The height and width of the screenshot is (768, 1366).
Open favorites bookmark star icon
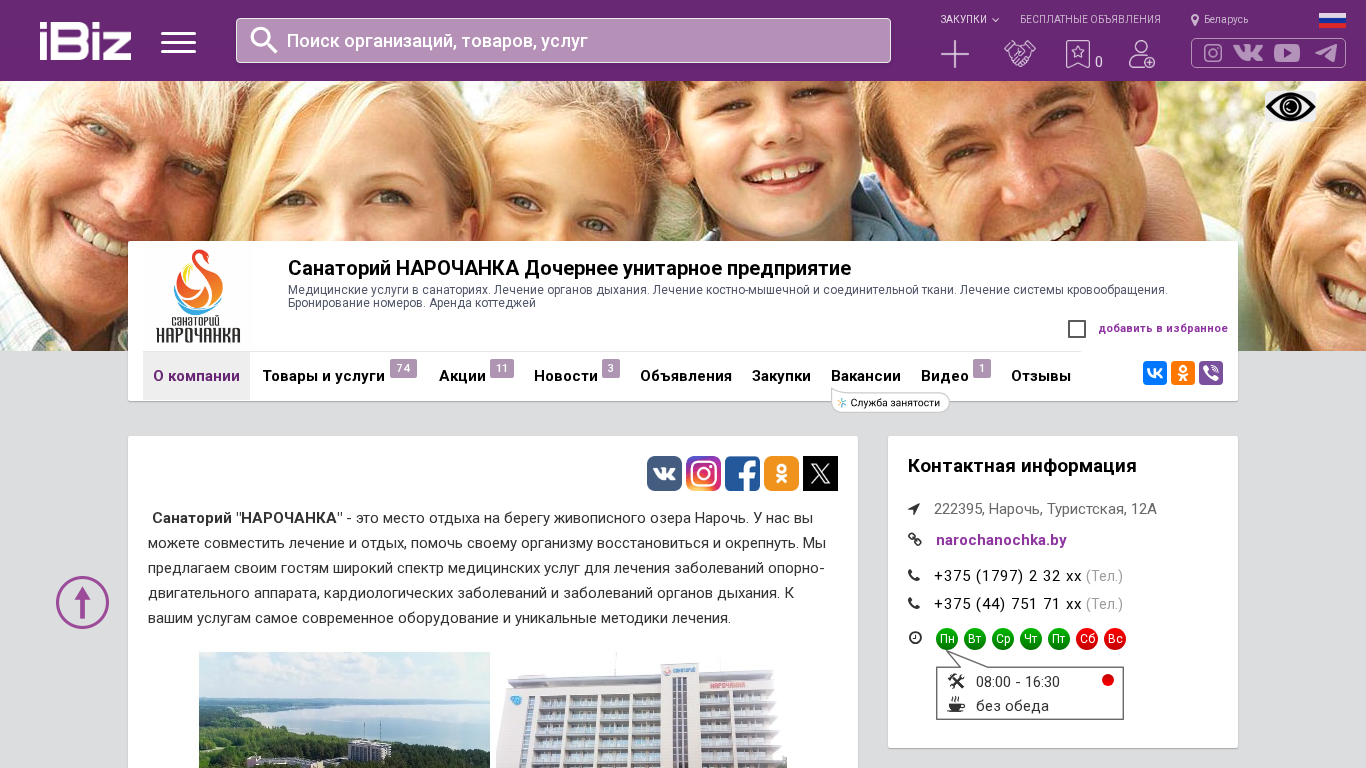pos(1078,54)
